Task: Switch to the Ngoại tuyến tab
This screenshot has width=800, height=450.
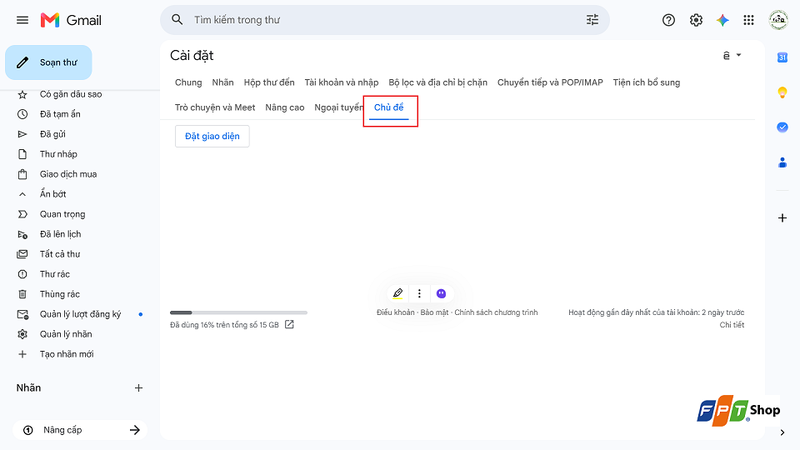Action: click(x=339, y=107)
